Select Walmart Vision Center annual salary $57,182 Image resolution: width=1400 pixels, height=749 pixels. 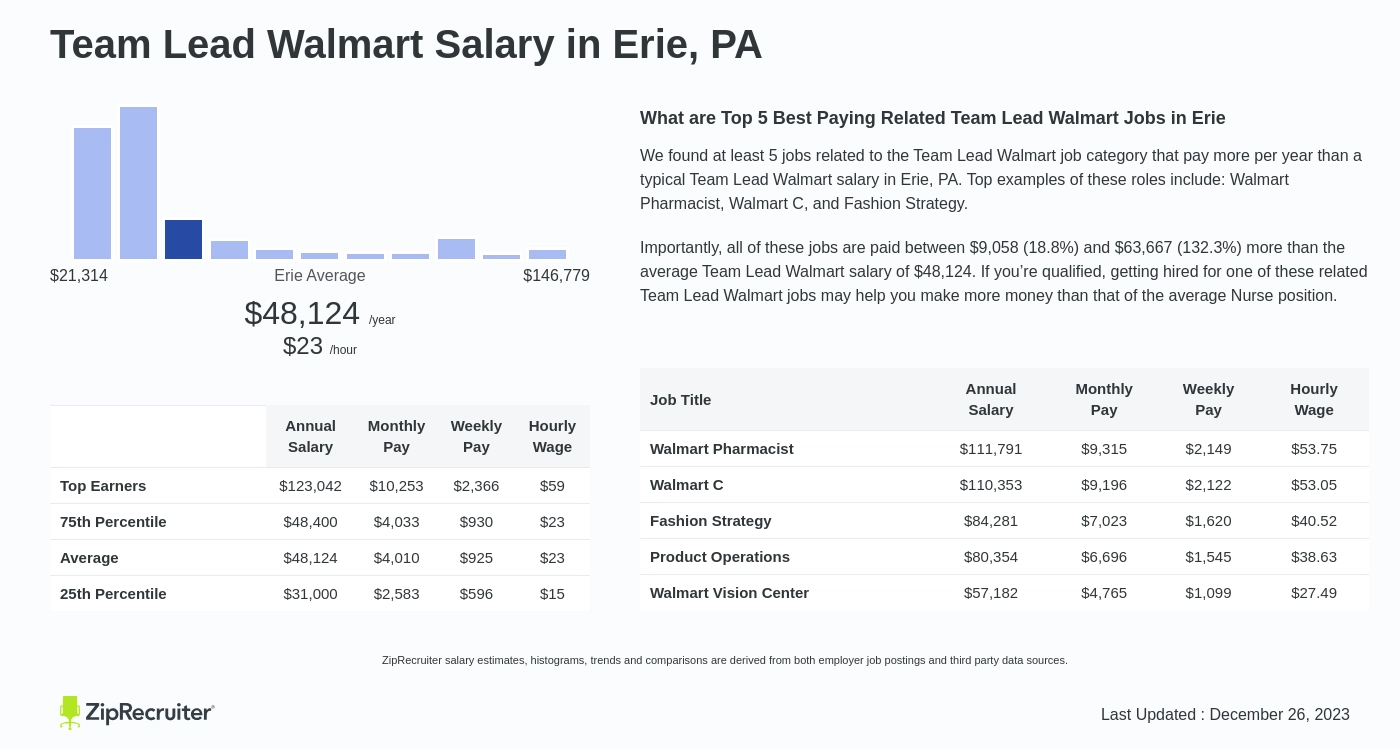pos(991,592)
